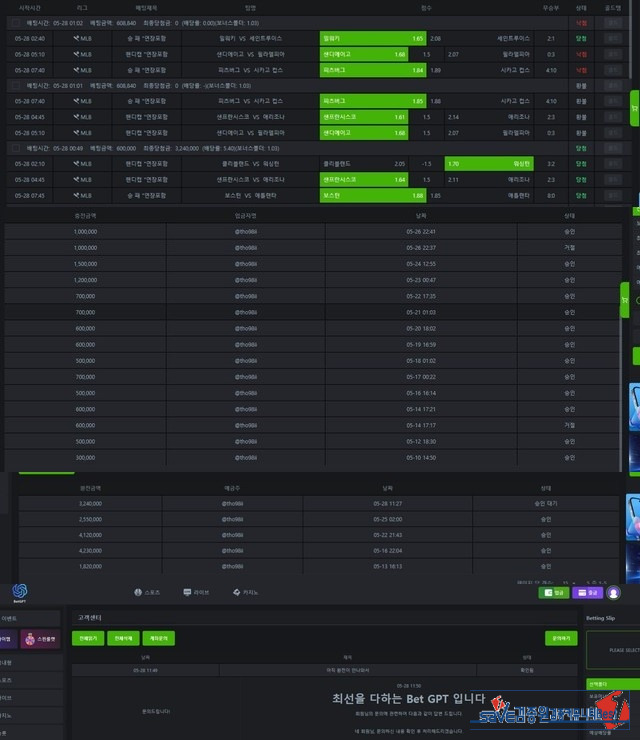The height and width of the screenshot is (740, 640).
Task: Open the cart tab beside the deposit list
Action: click(624, 300)
